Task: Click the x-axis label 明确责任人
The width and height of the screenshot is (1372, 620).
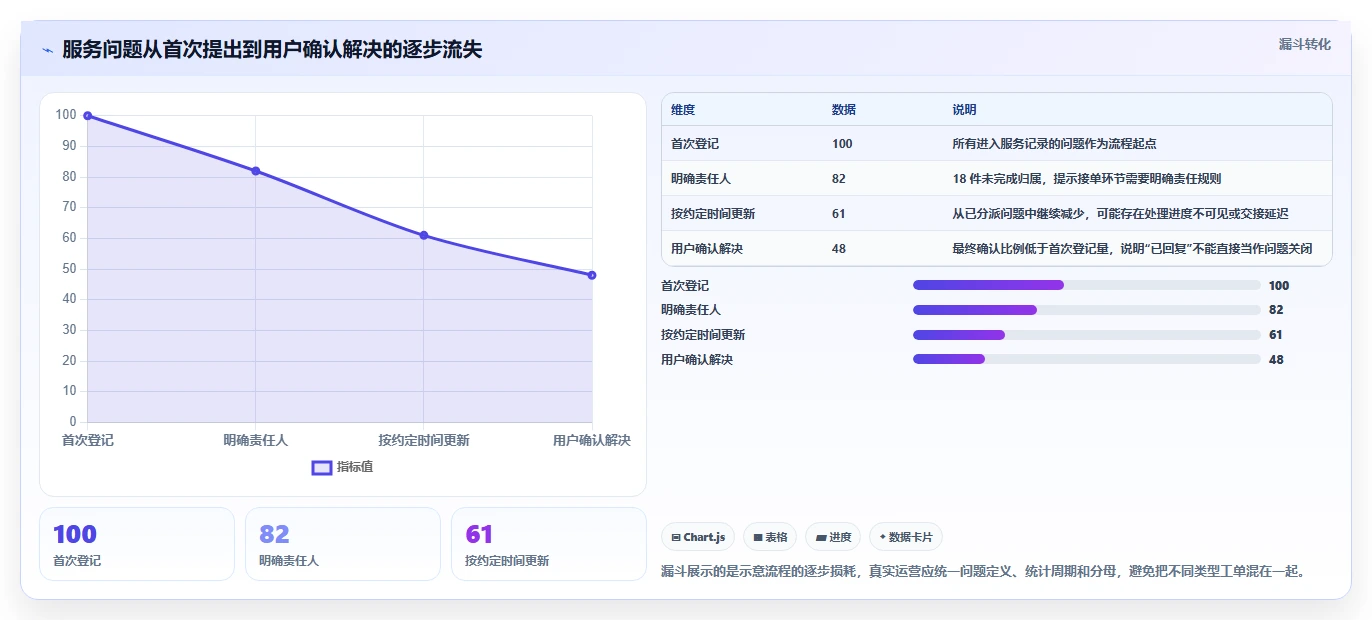Action: pyautogui.click(x=256, y=441)
